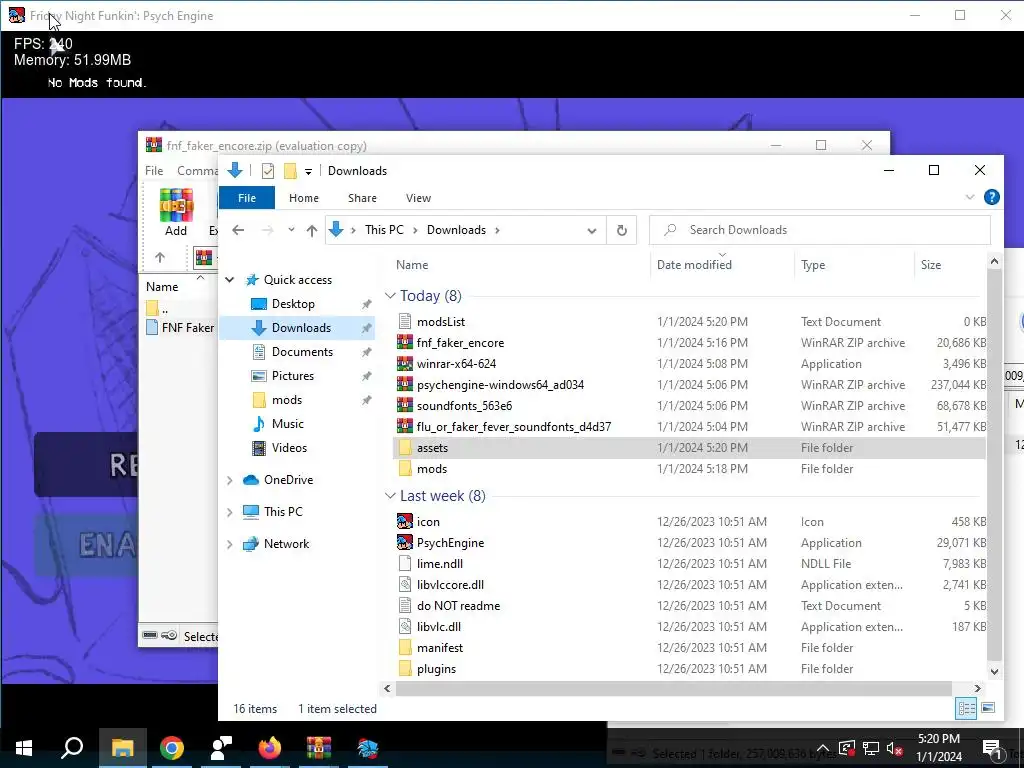This screenshot has height=768, width=1024.
Task: Click the horizontal scrollbar in file list
Action: (673, 688)
